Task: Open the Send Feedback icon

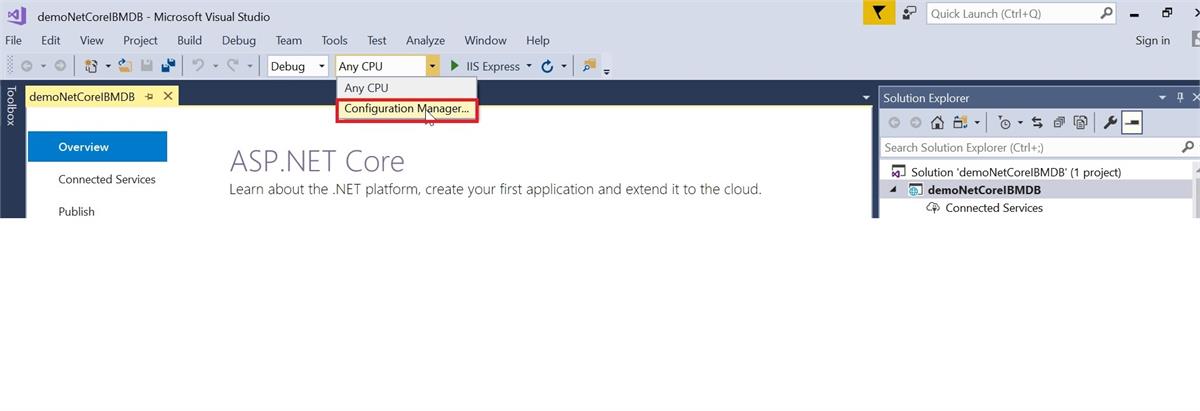Action: (908, 13)
